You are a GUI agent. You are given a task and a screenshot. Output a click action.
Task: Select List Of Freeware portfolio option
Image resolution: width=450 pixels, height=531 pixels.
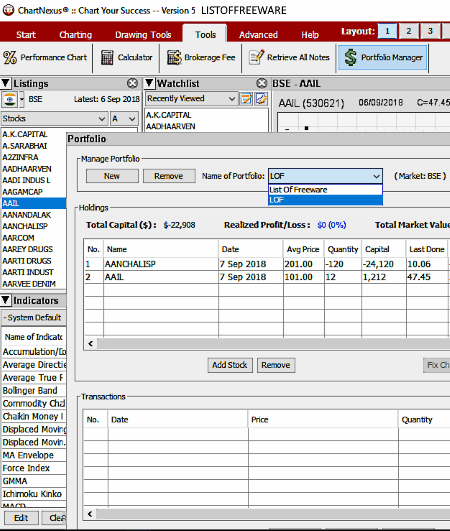tap(325, 190)
